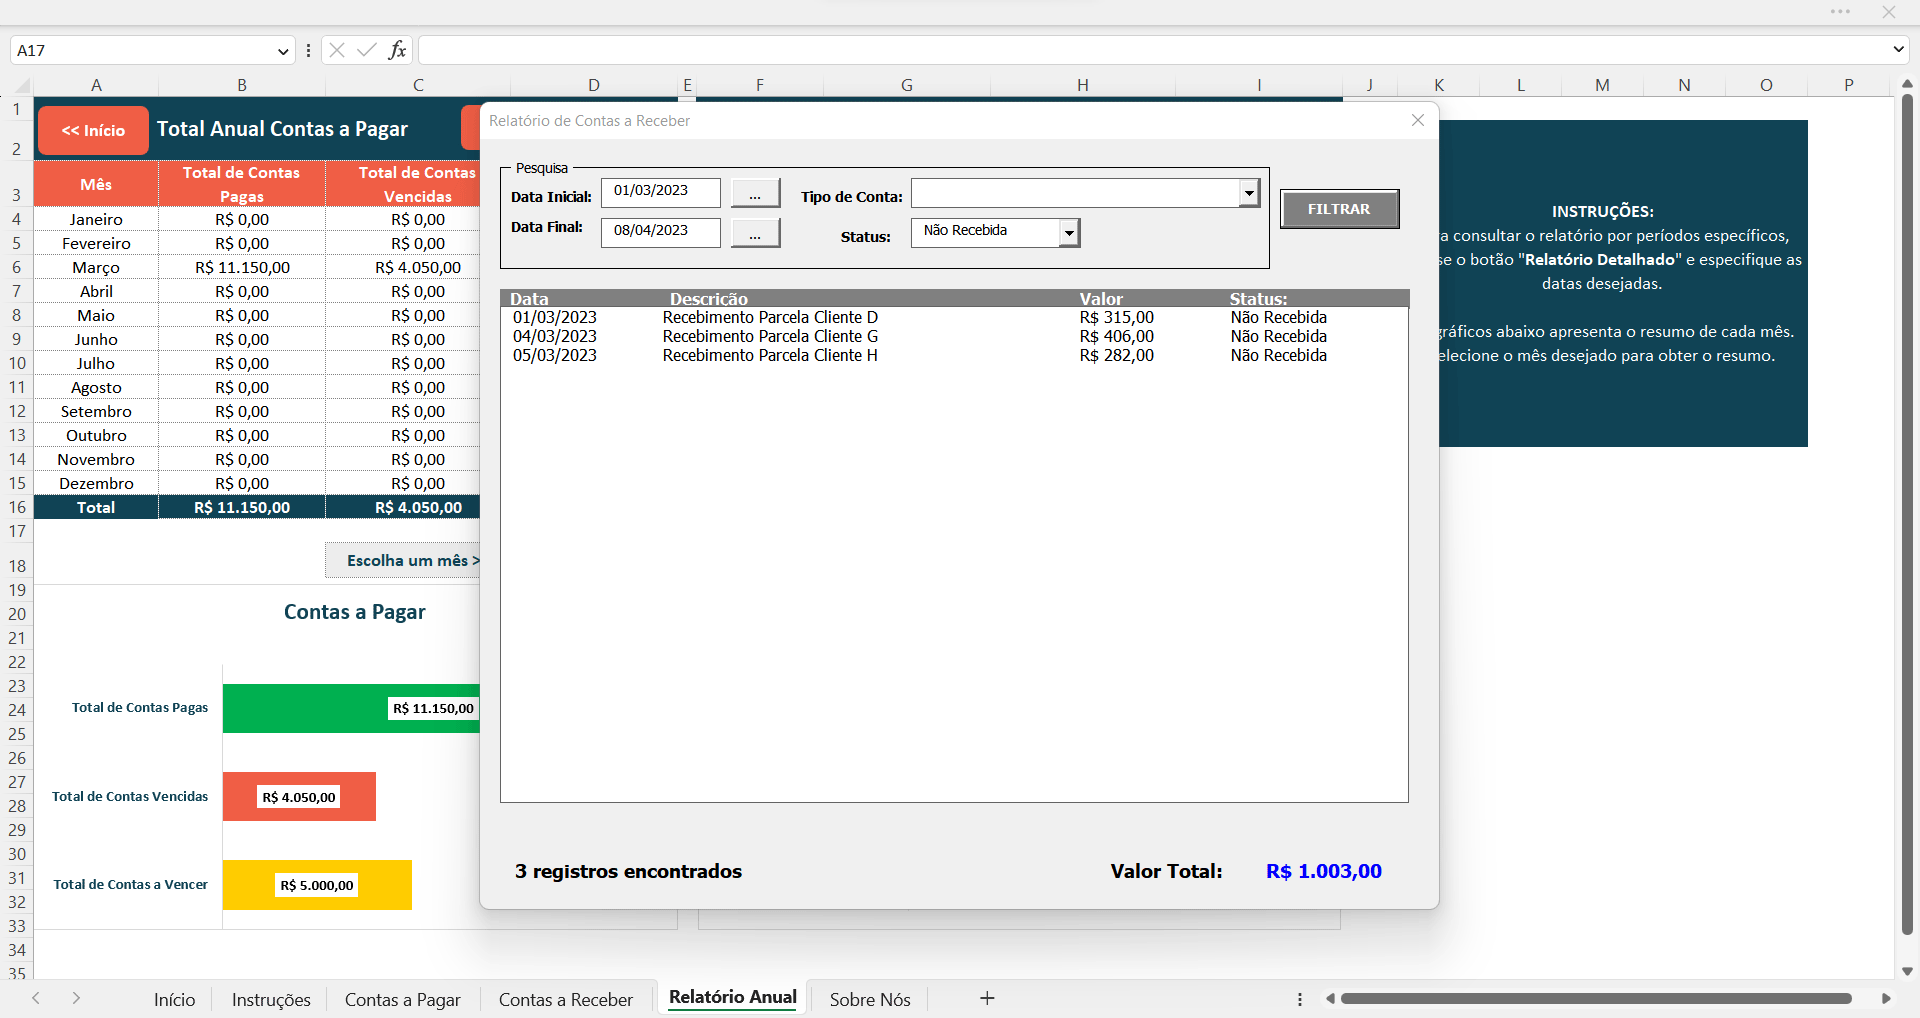This screenshot has width=1920, height=1018.
Task: Open date picker button for Data Inicial
Action: tap(755, 192)
